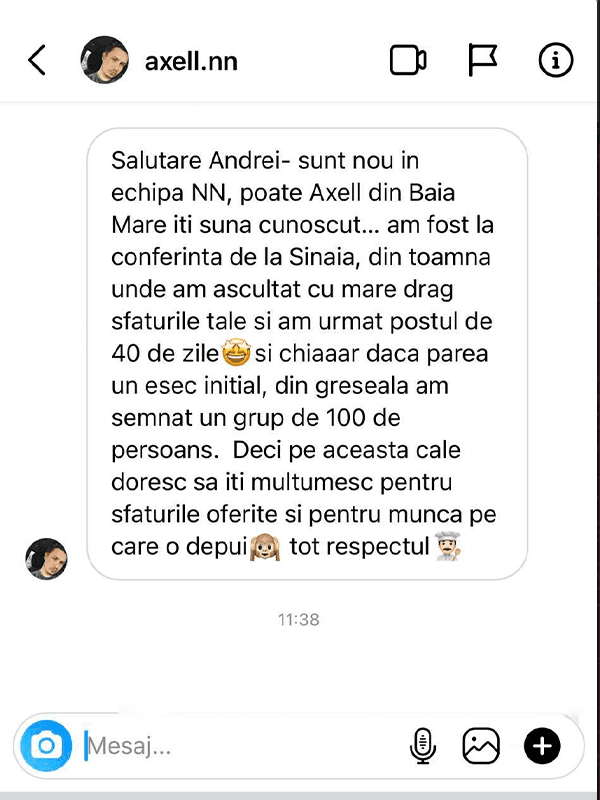Open the axell.nn profile picture in header

[104, 60]
